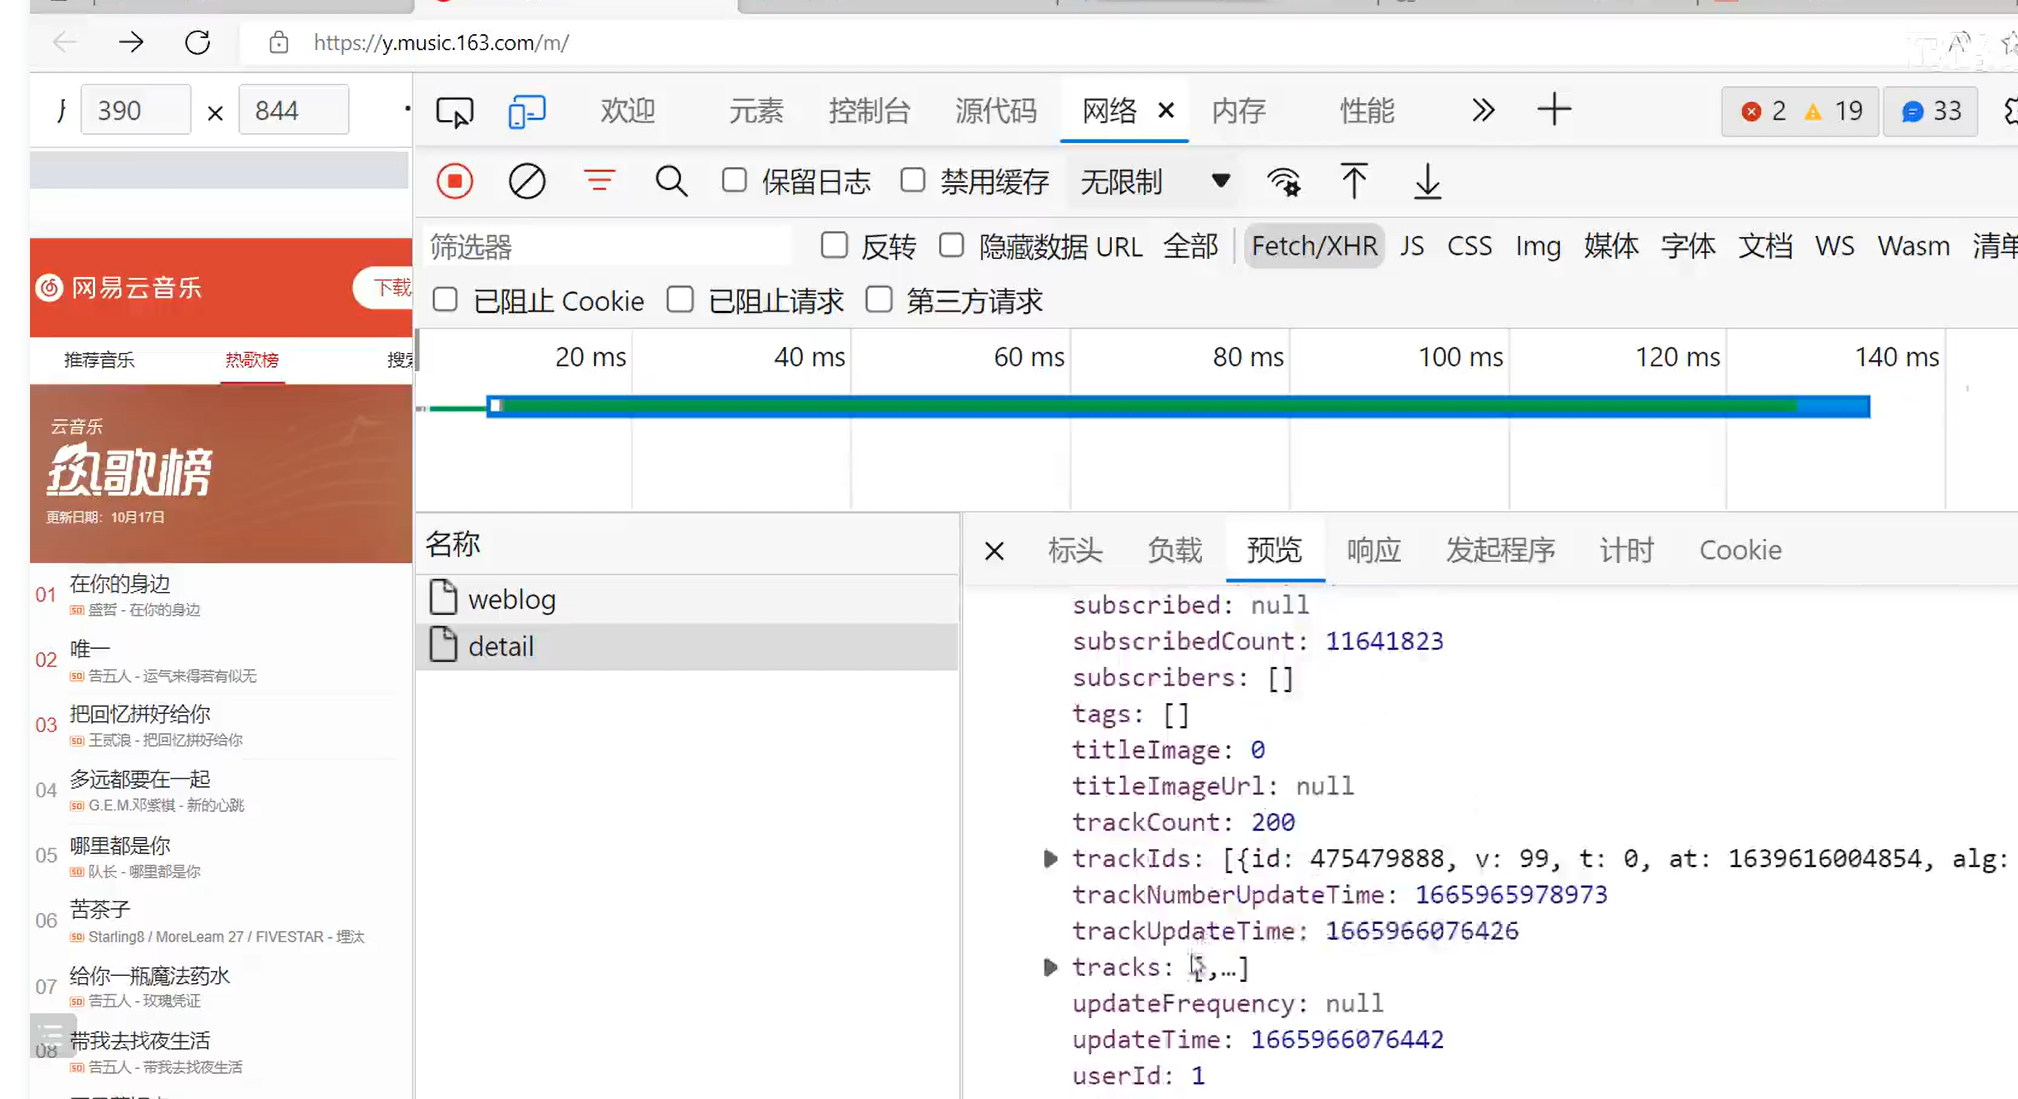Screen dimensions: 2018x1099
Task: Switch to the 控制台 tab
Action: pos(869,111)
